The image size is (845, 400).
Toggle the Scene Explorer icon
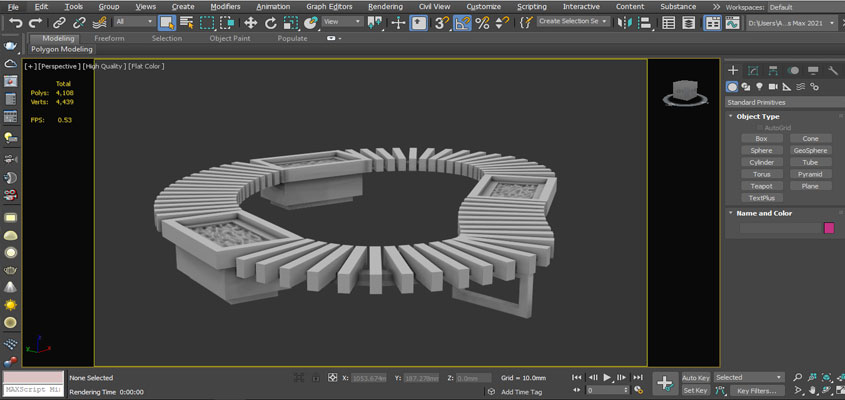(x=668, y=23)
